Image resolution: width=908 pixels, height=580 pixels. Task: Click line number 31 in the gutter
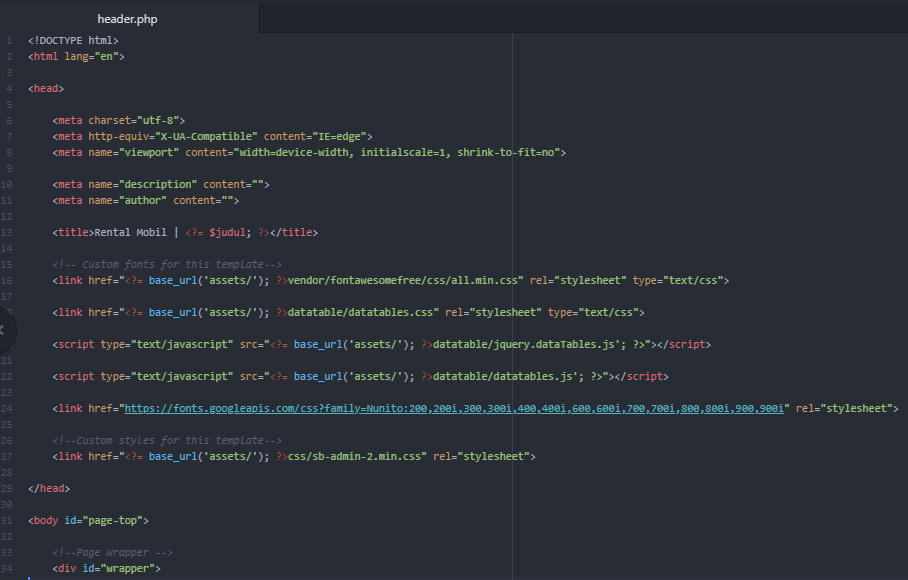pos(6,520)
